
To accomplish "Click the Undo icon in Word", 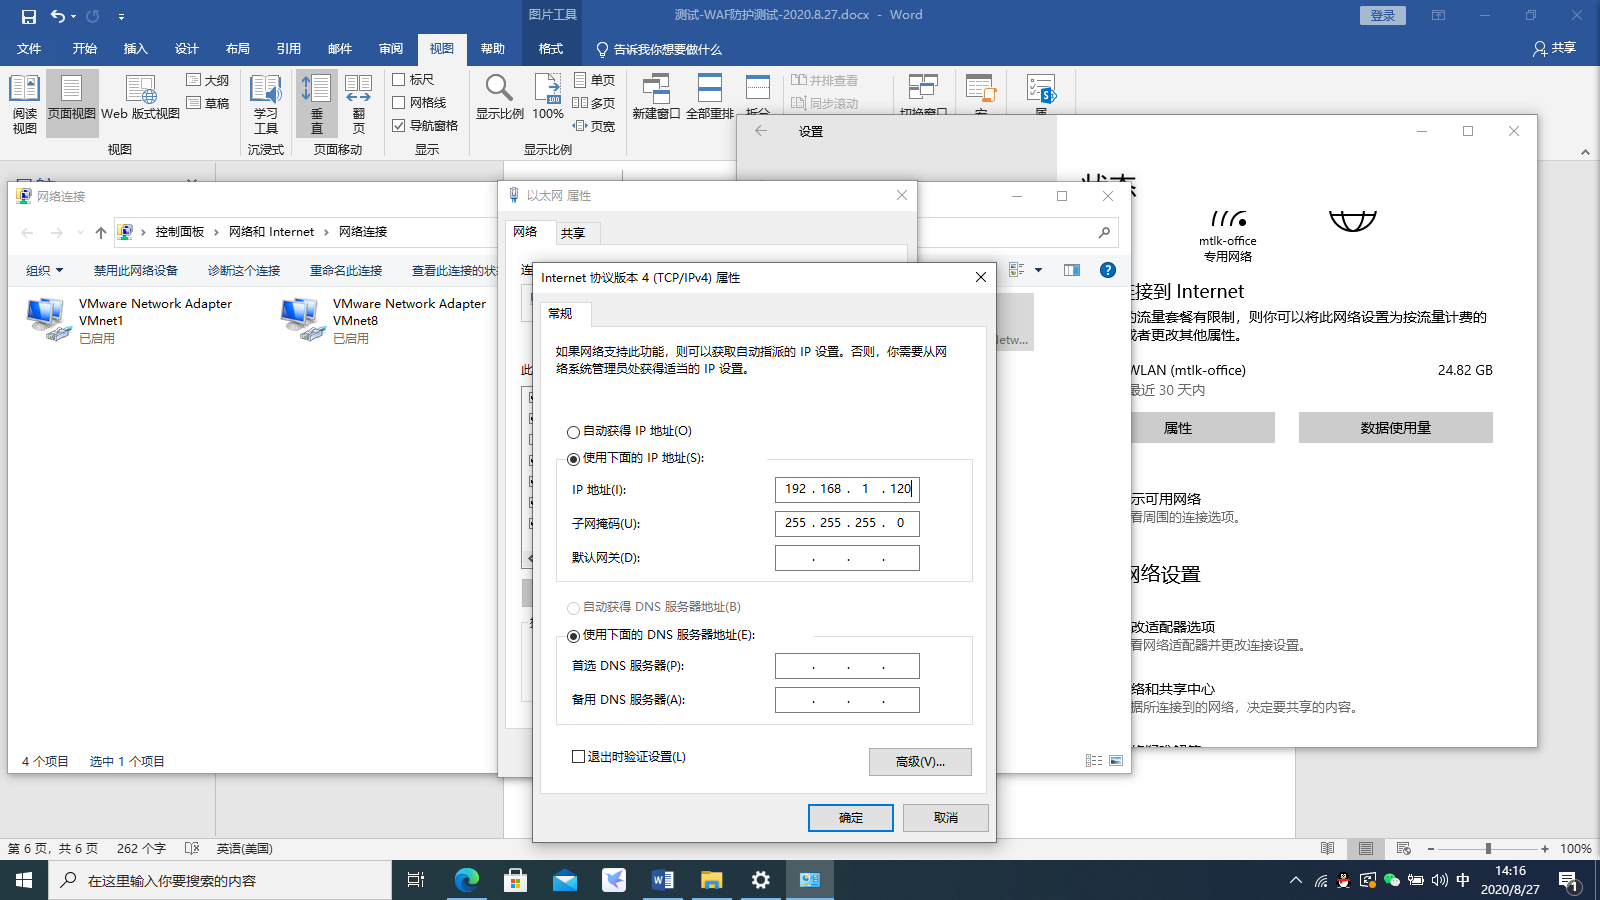I will pos(58,16).
